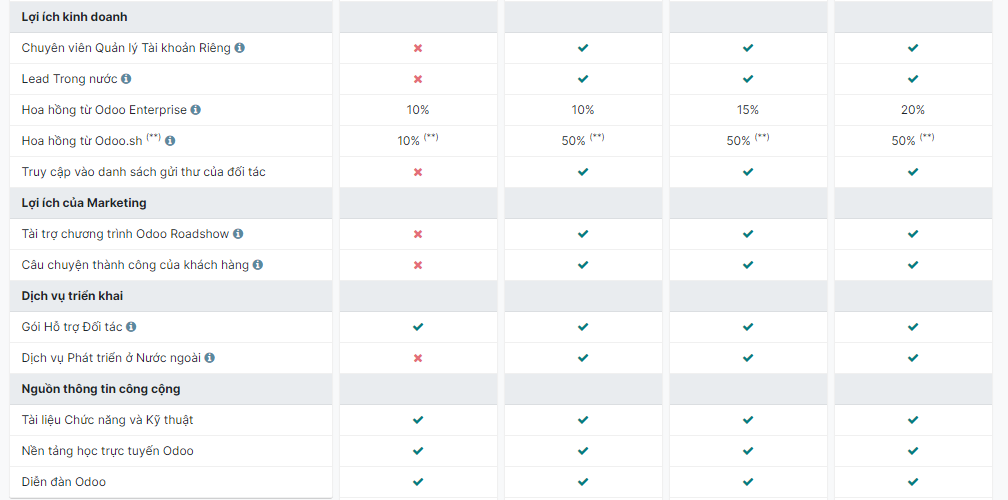Click the Lợi ích kinh doanh section header
1008x500 pixels.
pos(75,17)
